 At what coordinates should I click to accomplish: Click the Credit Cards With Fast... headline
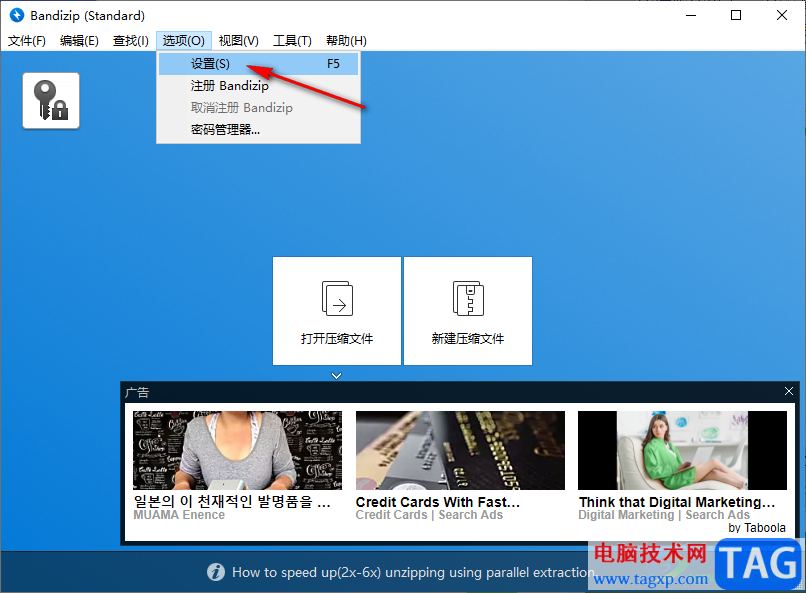pos(437,502)
